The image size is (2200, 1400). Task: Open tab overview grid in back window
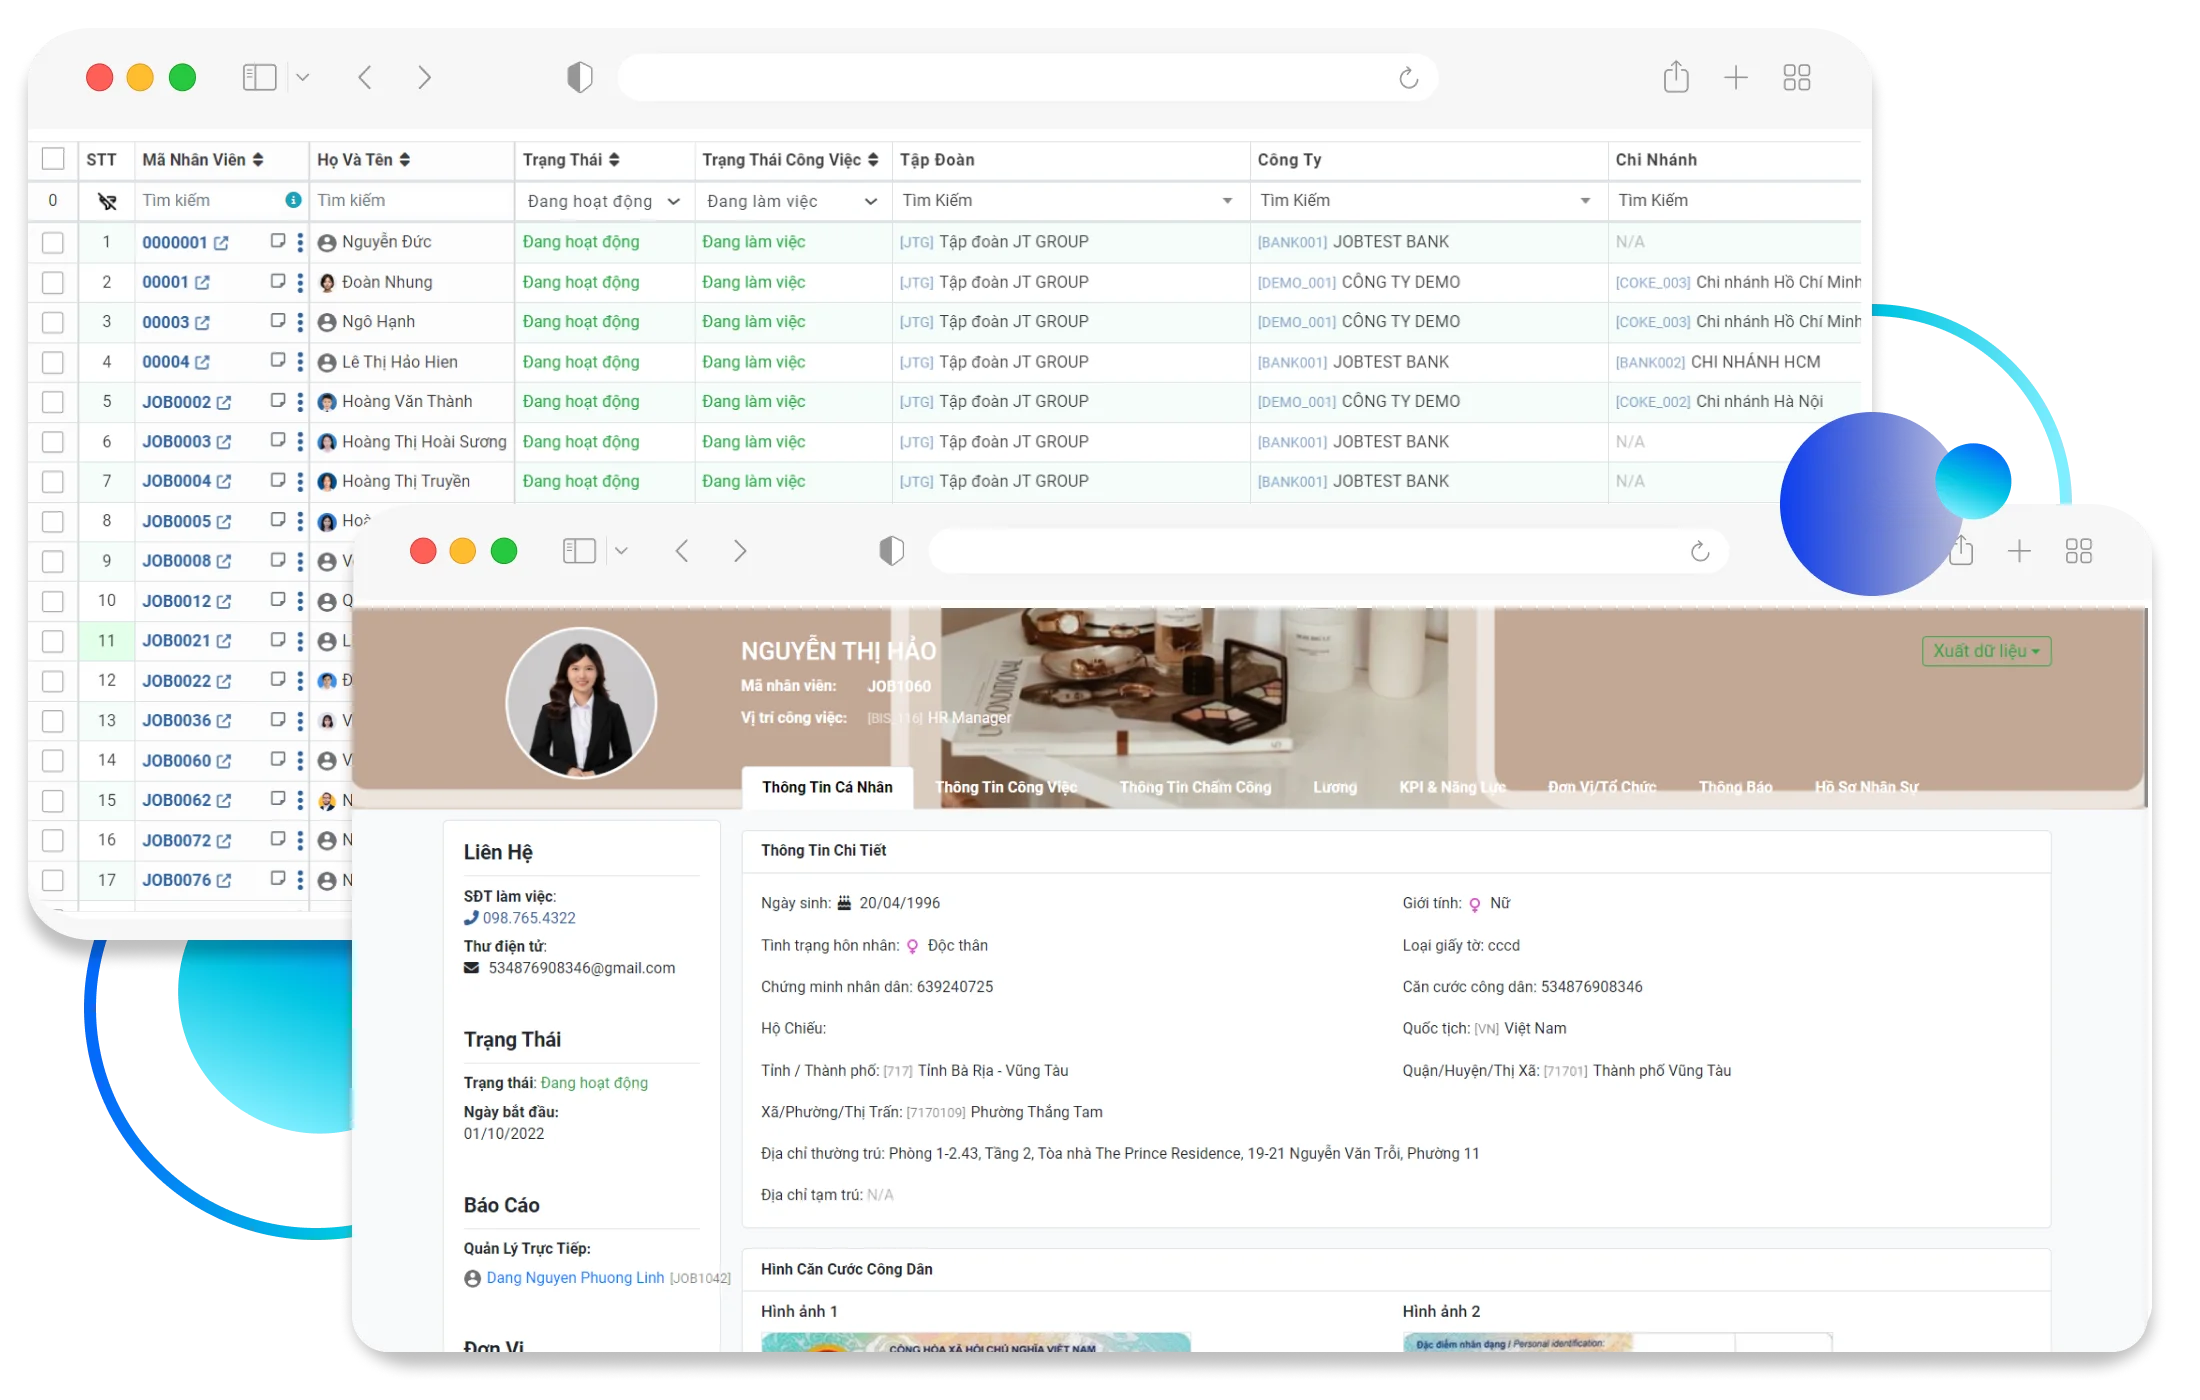pyautogui.click(x=1797, y=77)
